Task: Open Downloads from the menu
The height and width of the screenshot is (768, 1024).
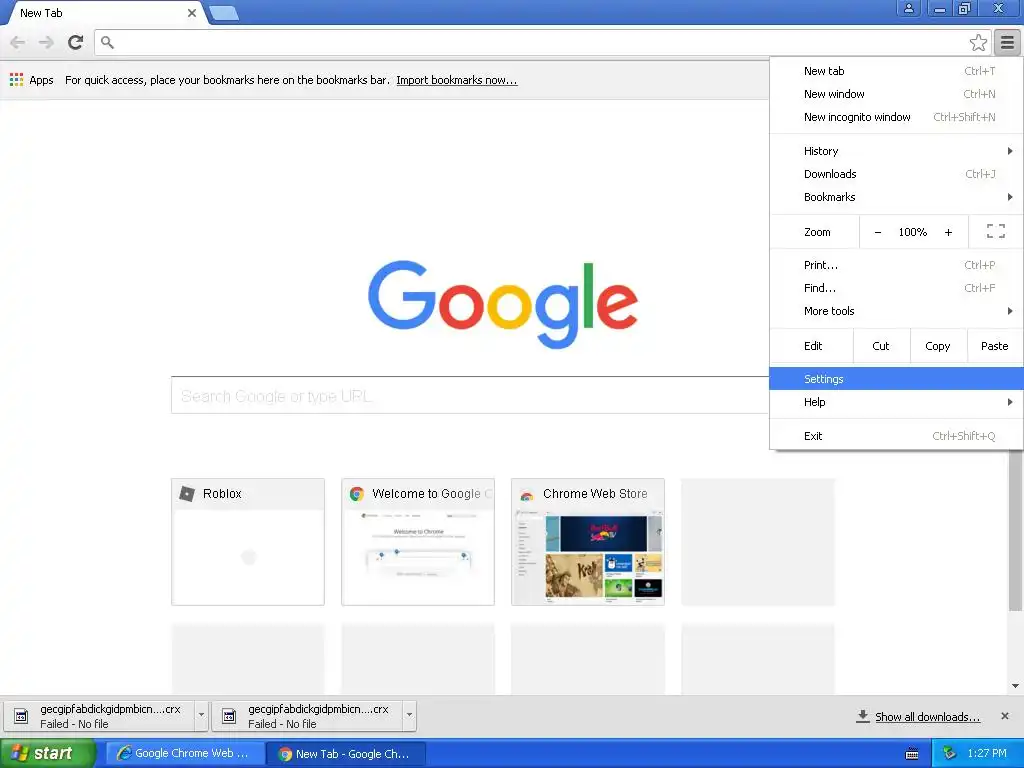Action: click(896, 174)
